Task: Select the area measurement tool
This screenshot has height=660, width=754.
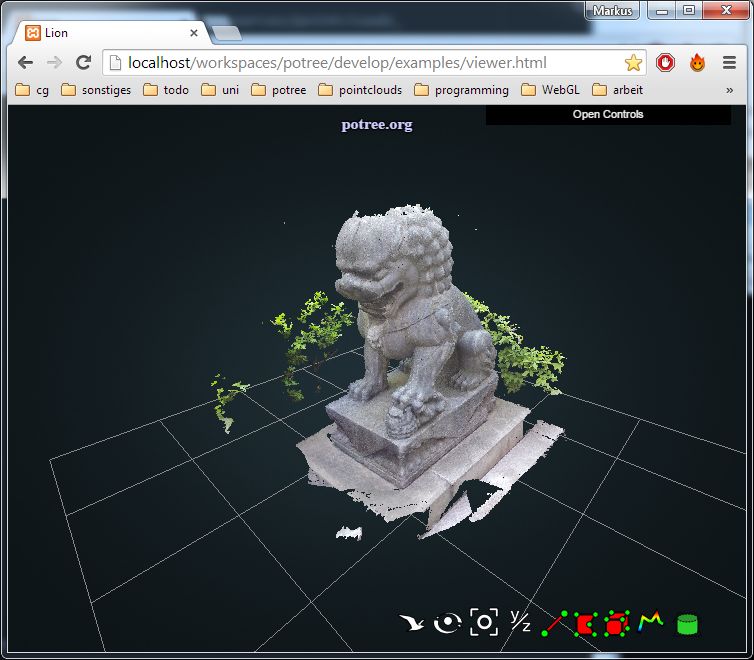Action: tap(585, 624)
